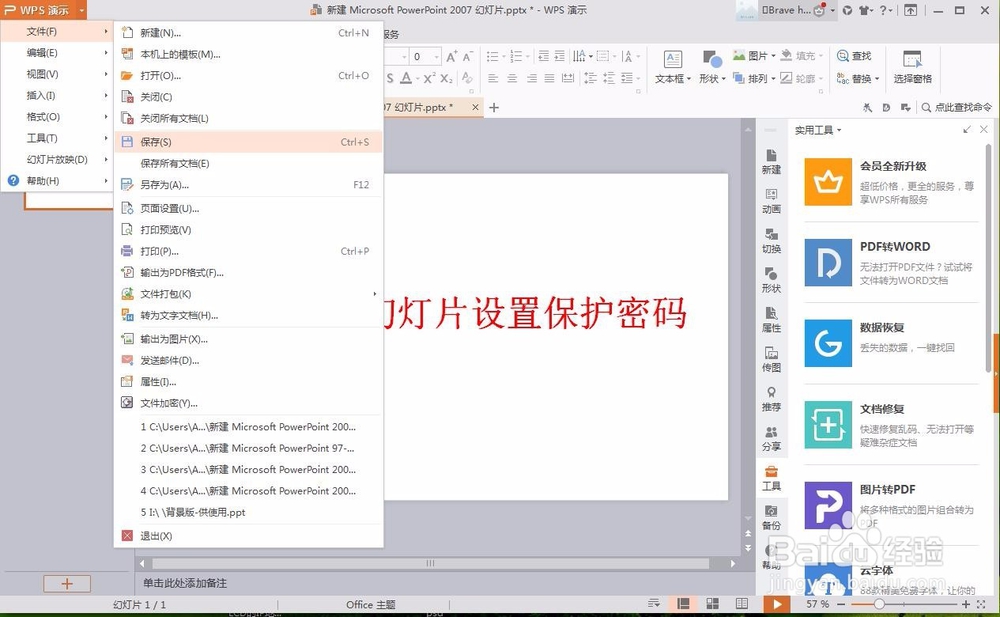1000x617 pixels.
Task: Open font color dropdown arrow
Action: click(x=418, y=78)
